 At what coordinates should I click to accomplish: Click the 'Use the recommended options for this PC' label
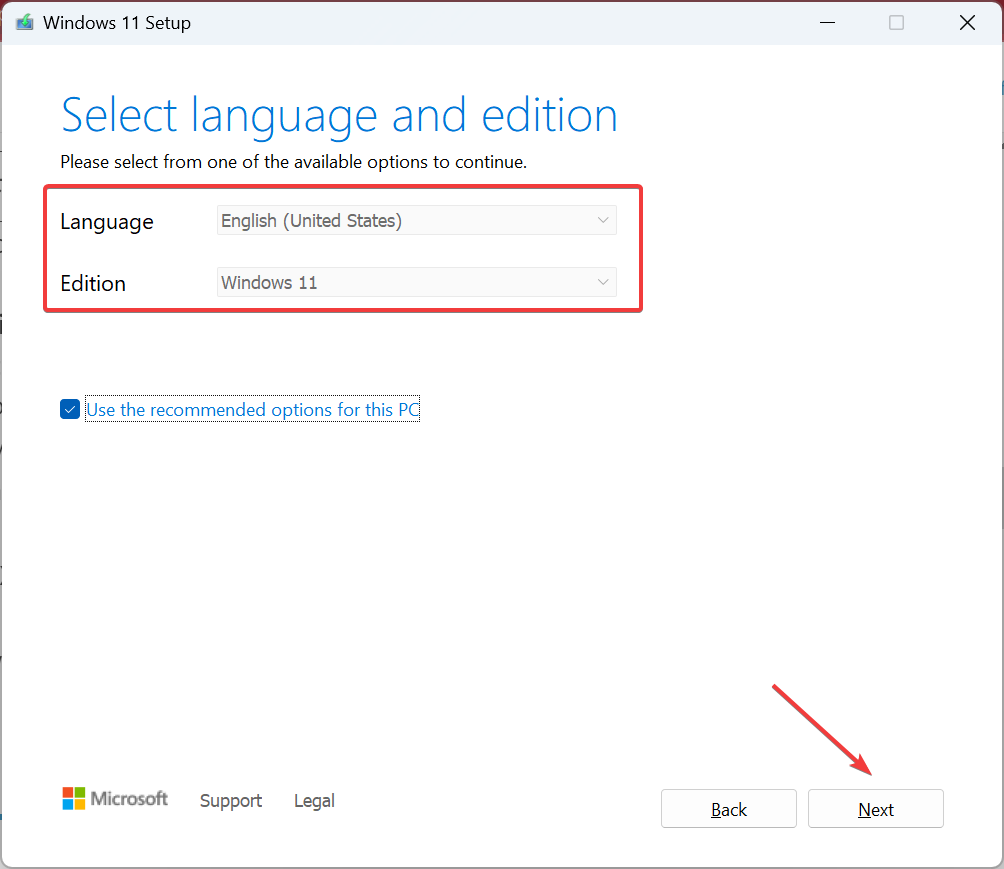click(252, 409)
